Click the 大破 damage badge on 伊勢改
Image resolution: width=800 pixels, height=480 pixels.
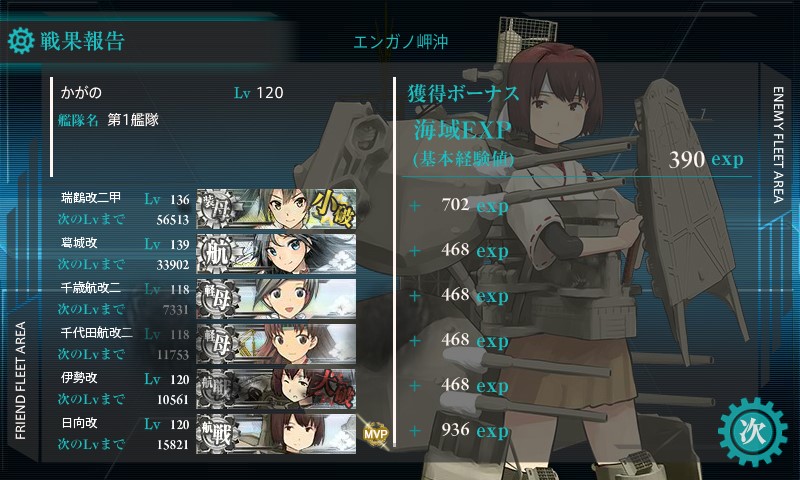(x=333, y=389)
